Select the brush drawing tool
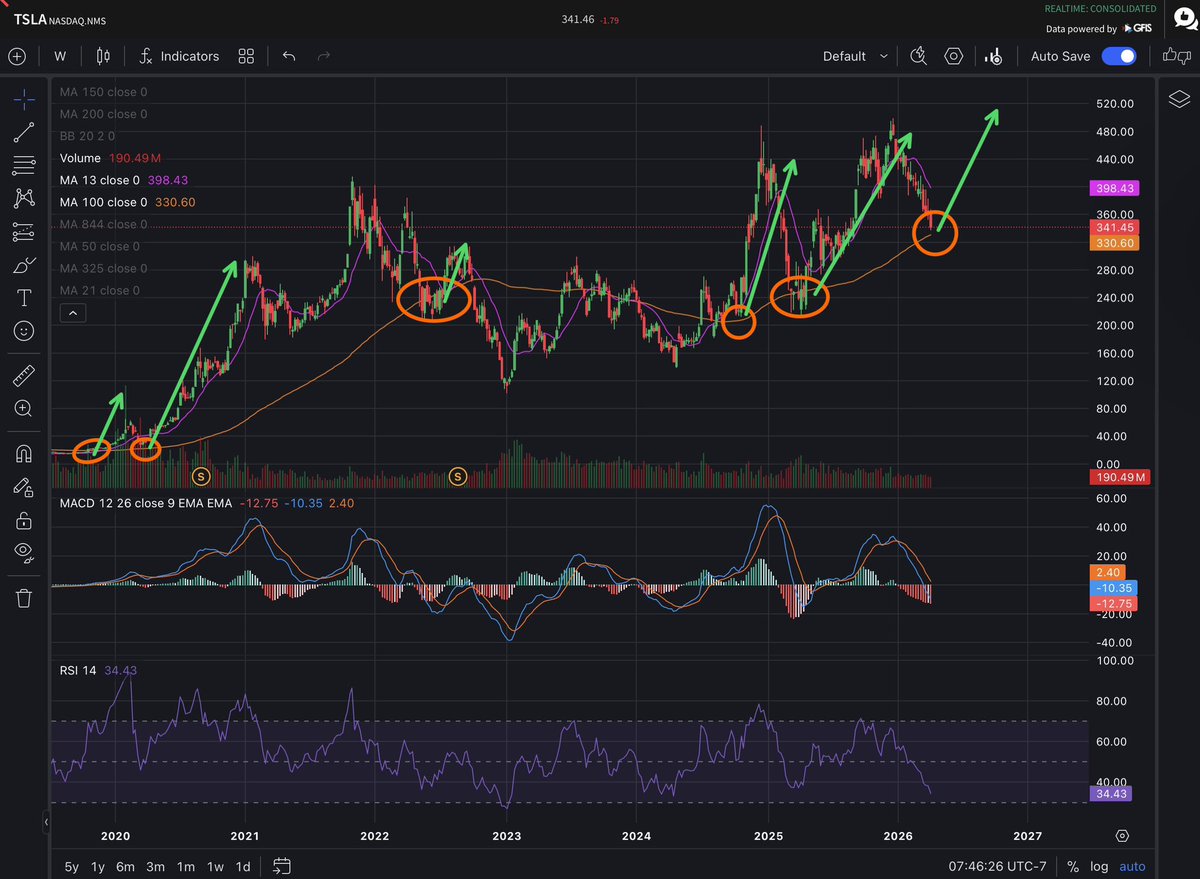The height and width of the screenshot is (879, 1200). click(x=25, y=265)
